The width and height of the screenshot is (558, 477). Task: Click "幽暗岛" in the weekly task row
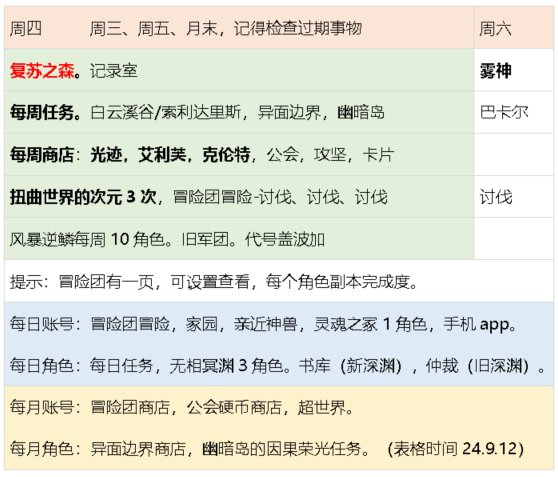(361, 112)
